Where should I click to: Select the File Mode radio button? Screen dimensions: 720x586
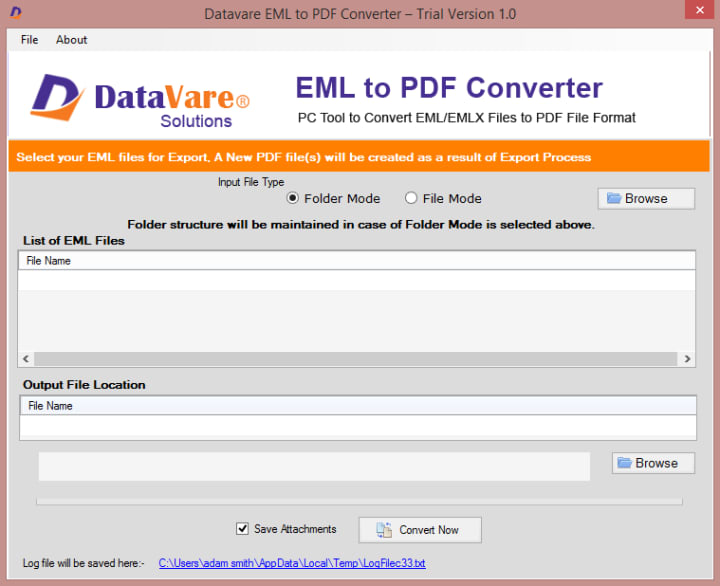click(x=411, y=198)
